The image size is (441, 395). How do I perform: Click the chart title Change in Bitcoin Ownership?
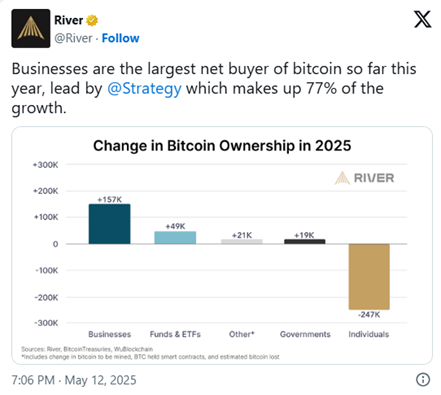pyautogui.click(x=222, y=146)
